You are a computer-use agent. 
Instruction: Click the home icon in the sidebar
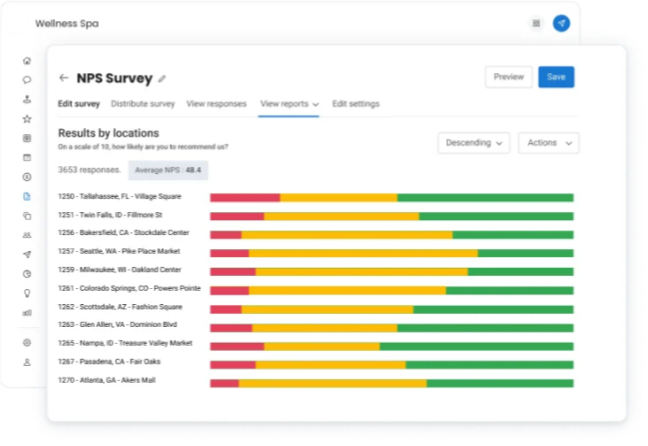pyautogui.click(x=27, y=60)
